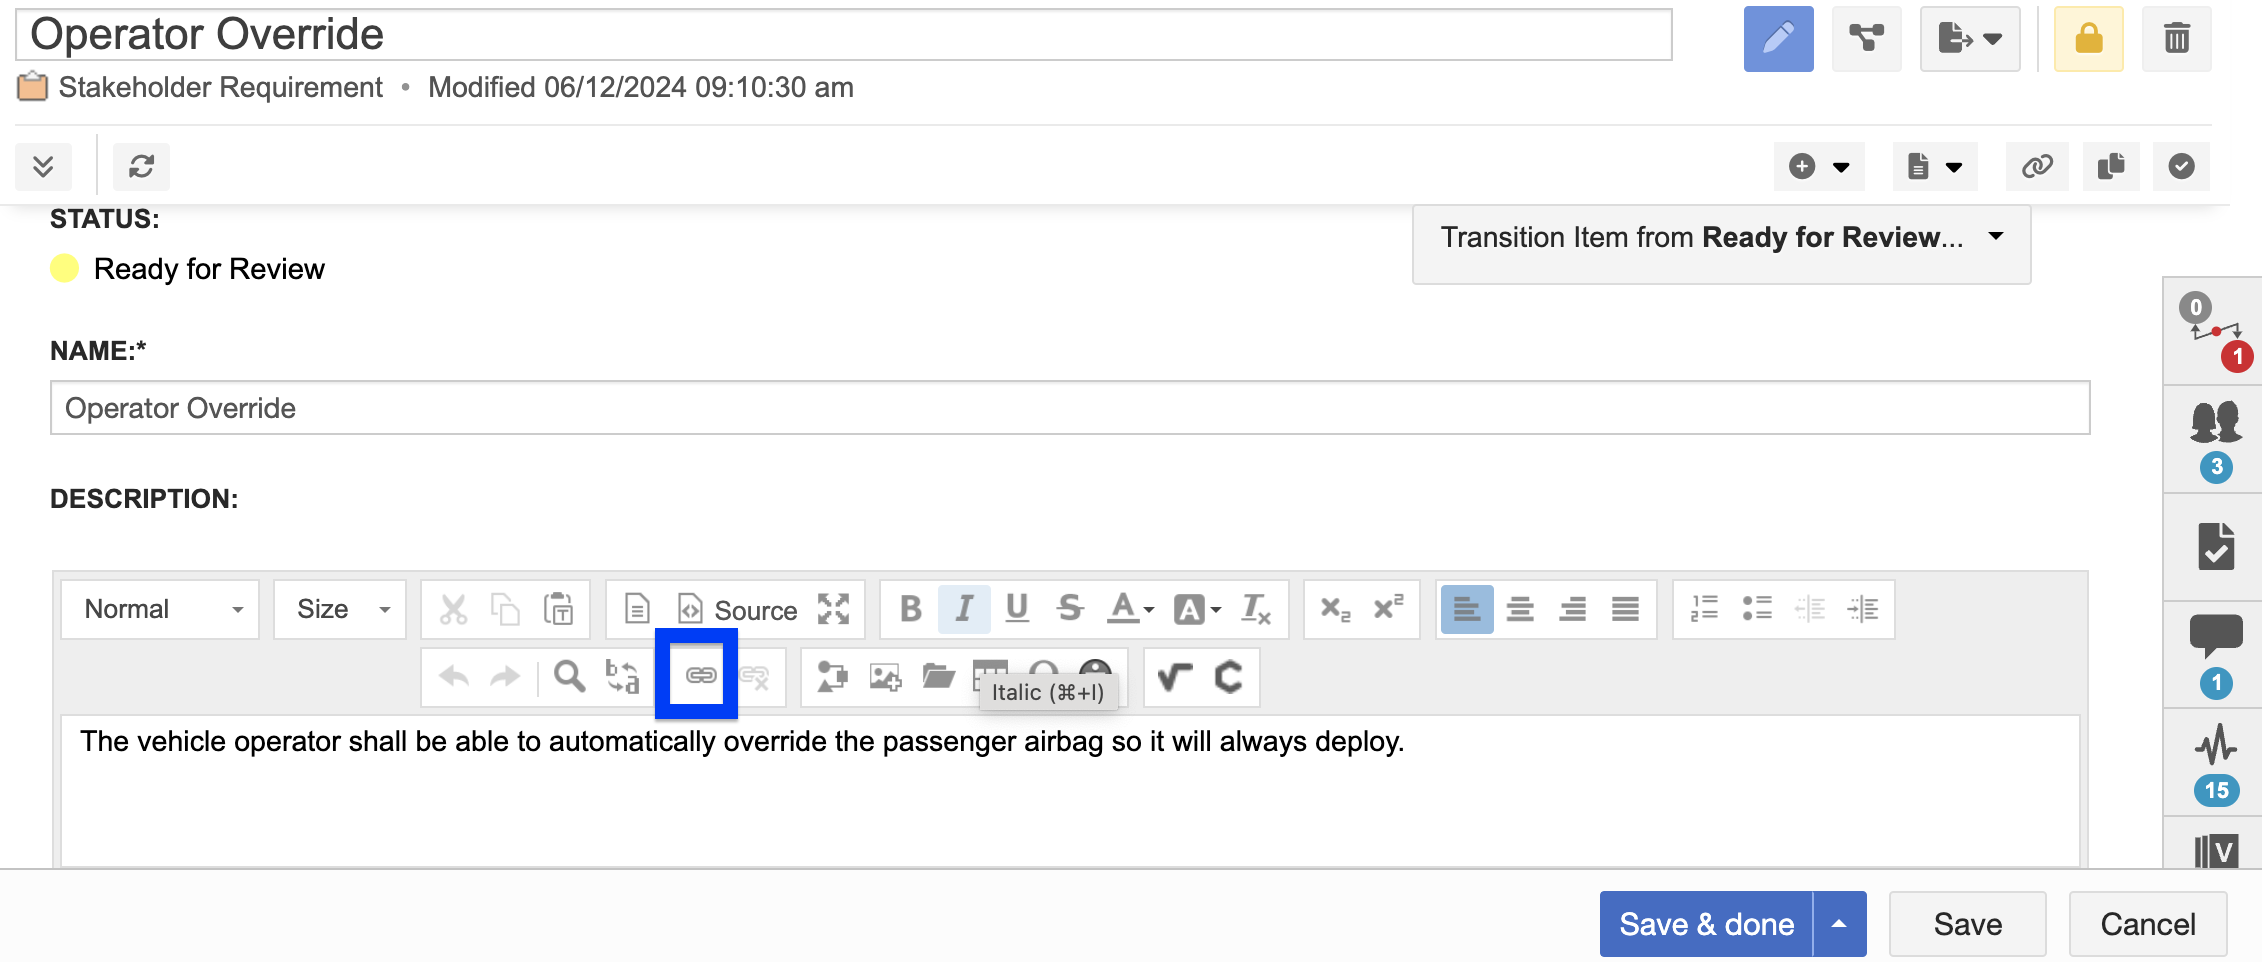Toggle Bold formatting
This screenshot has height=962, width=2262.
910,609
